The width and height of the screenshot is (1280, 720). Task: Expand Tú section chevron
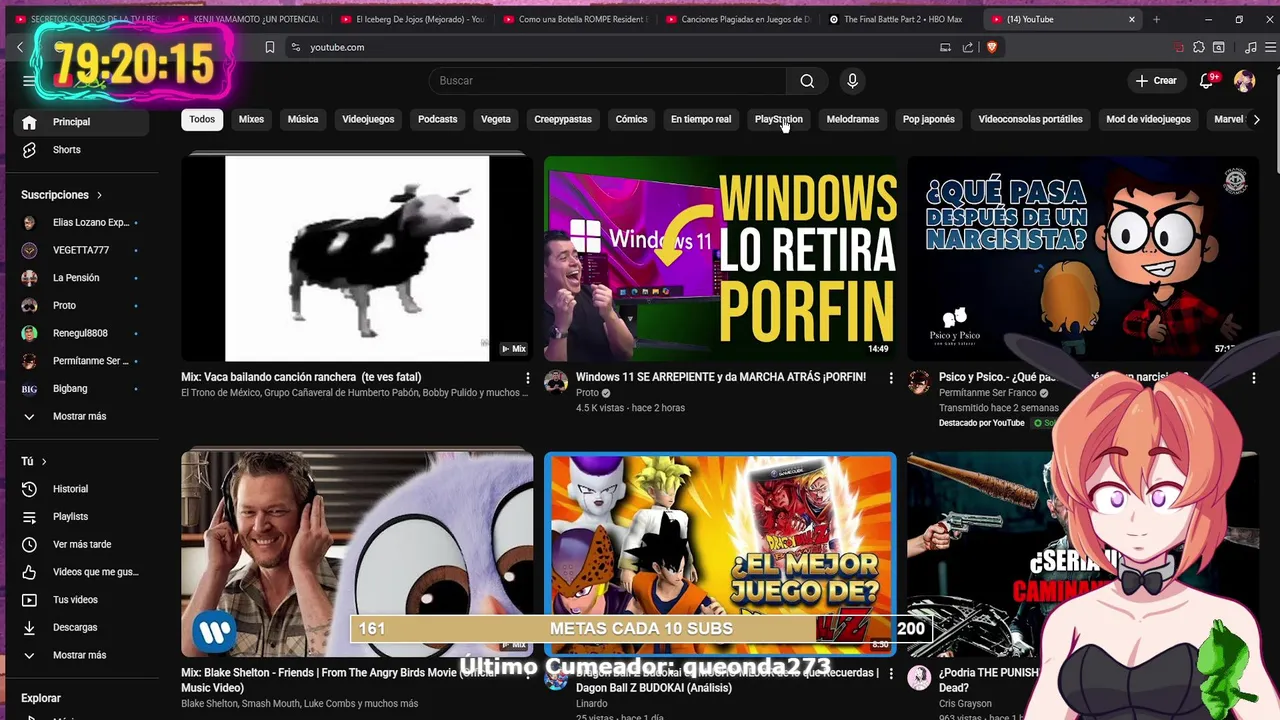44,461
